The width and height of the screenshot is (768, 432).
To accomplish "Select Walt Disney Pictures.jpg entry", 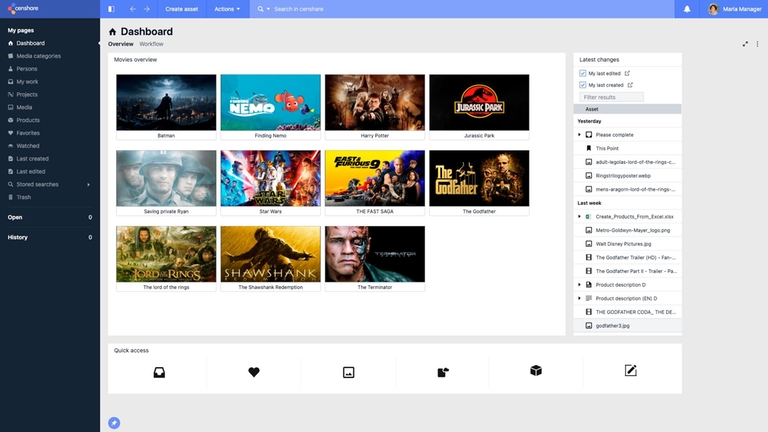I will coord(627,244).
